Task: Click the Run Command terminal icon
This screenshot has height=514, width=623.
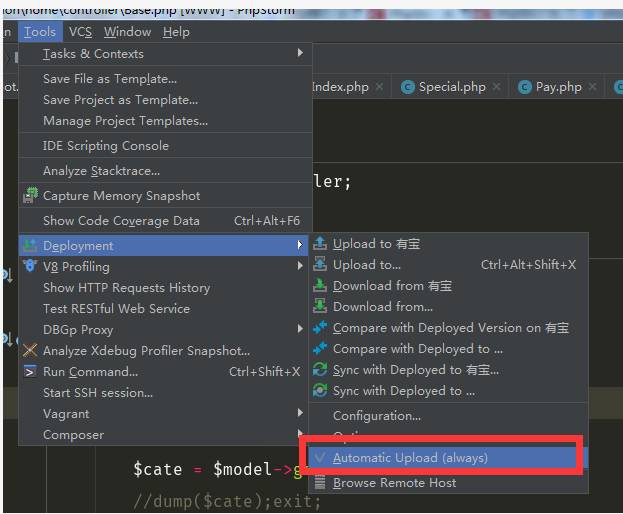Action: 30,371
